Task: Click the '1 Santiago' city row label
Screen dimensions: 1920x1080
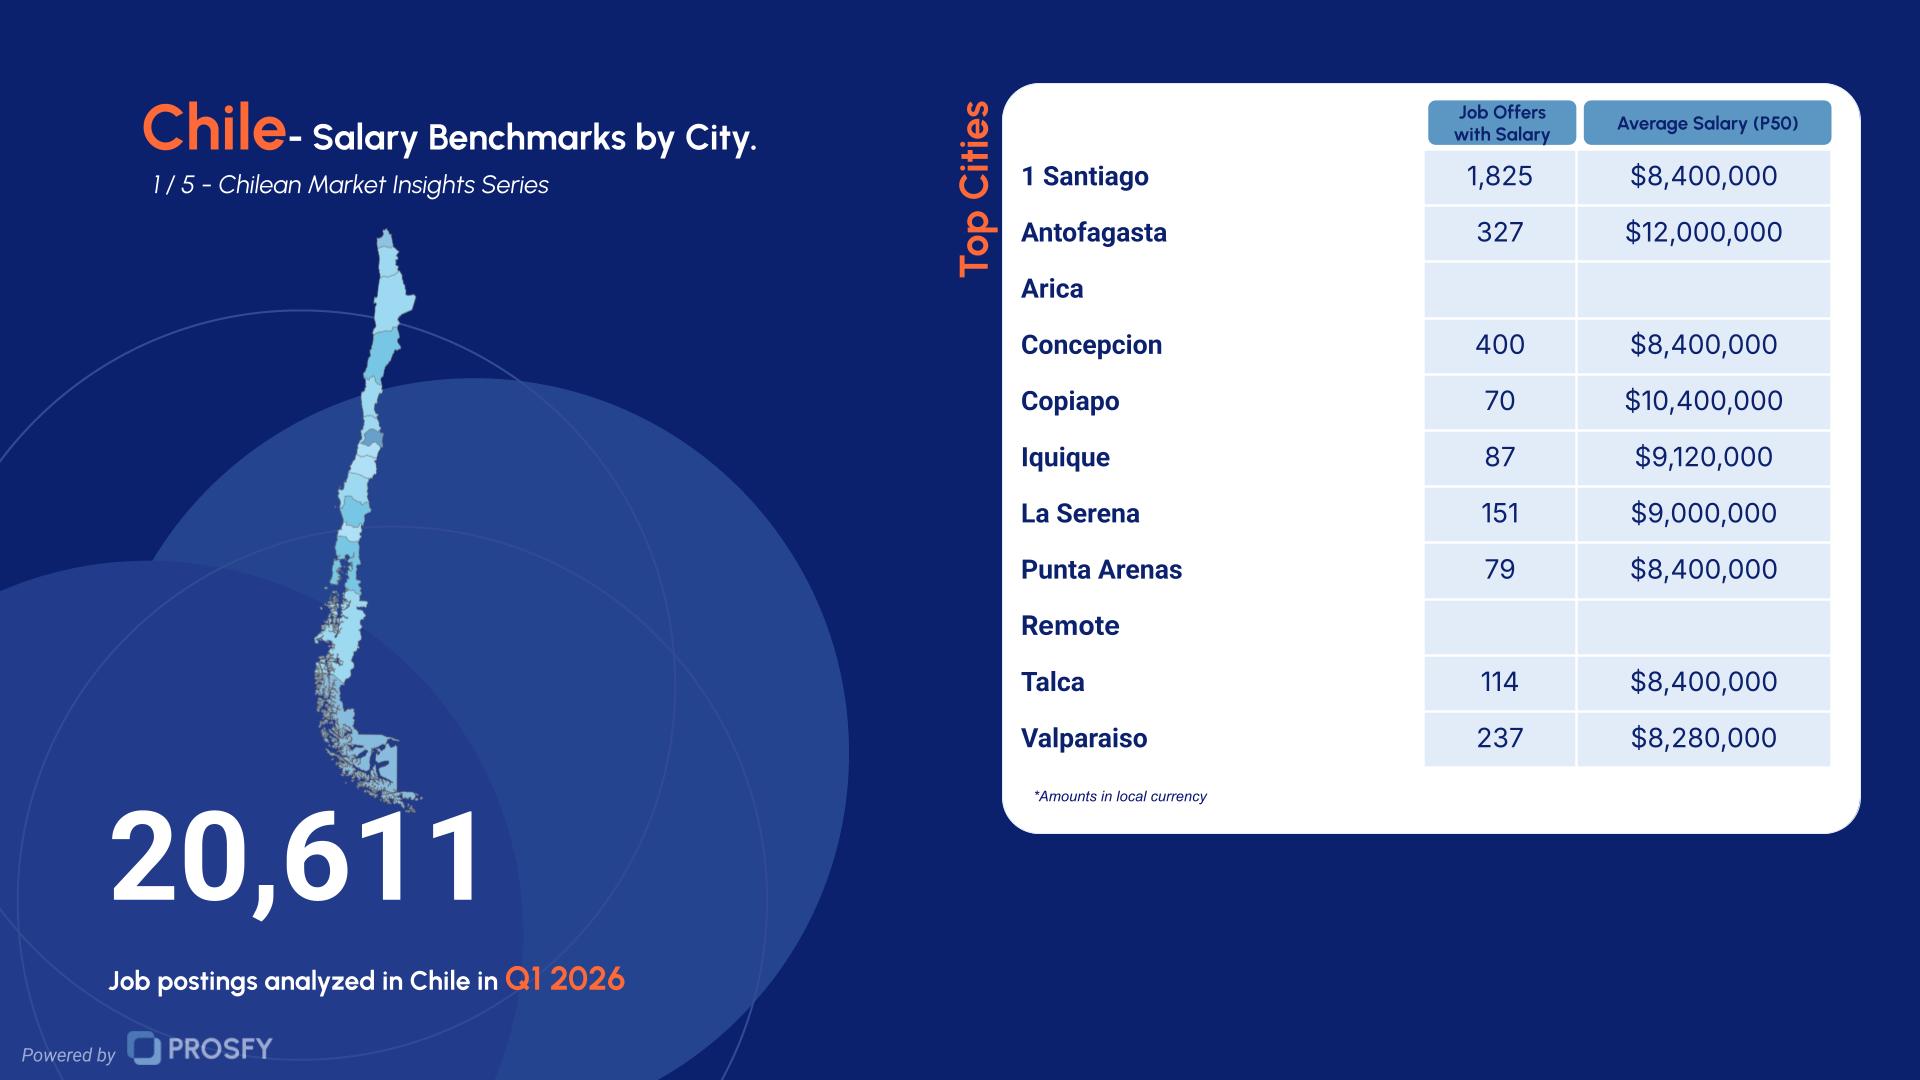Action: 1084,176
